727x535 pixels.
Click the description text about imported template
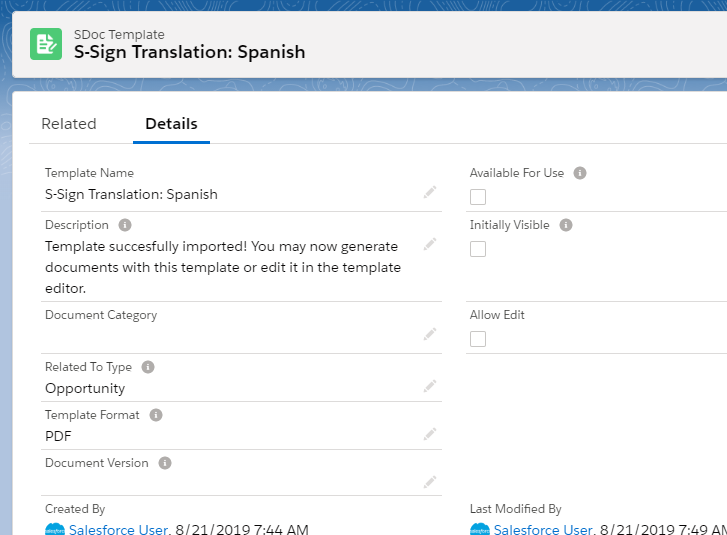(x=223, y=268)
